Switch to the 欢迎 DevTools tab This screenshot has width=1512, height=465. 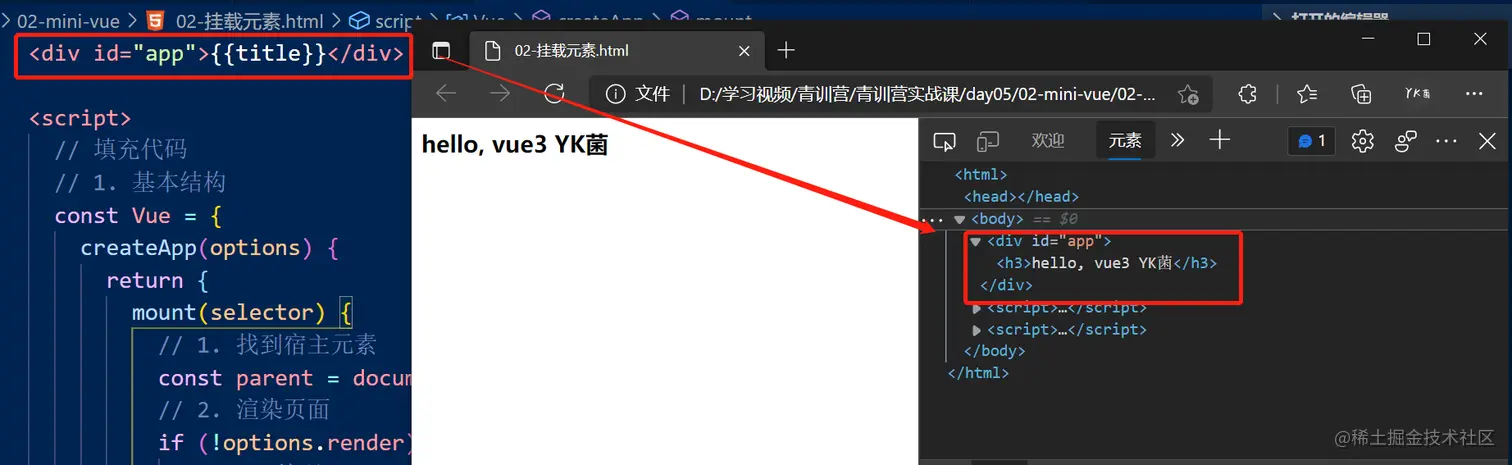[x=1048, y=141]
